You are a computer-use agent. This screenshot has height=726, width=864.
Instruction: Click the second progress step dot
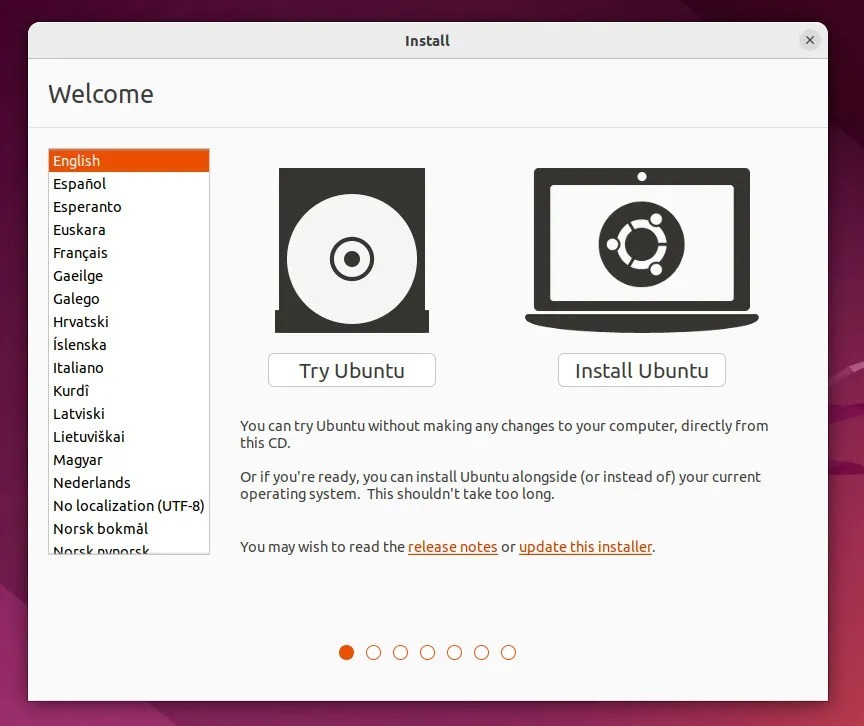(x=373, y=652)
